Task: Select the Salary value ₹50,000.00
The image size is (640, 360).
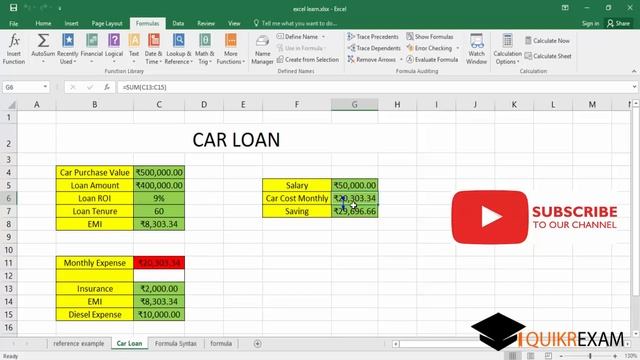Action: click(355, 185)
